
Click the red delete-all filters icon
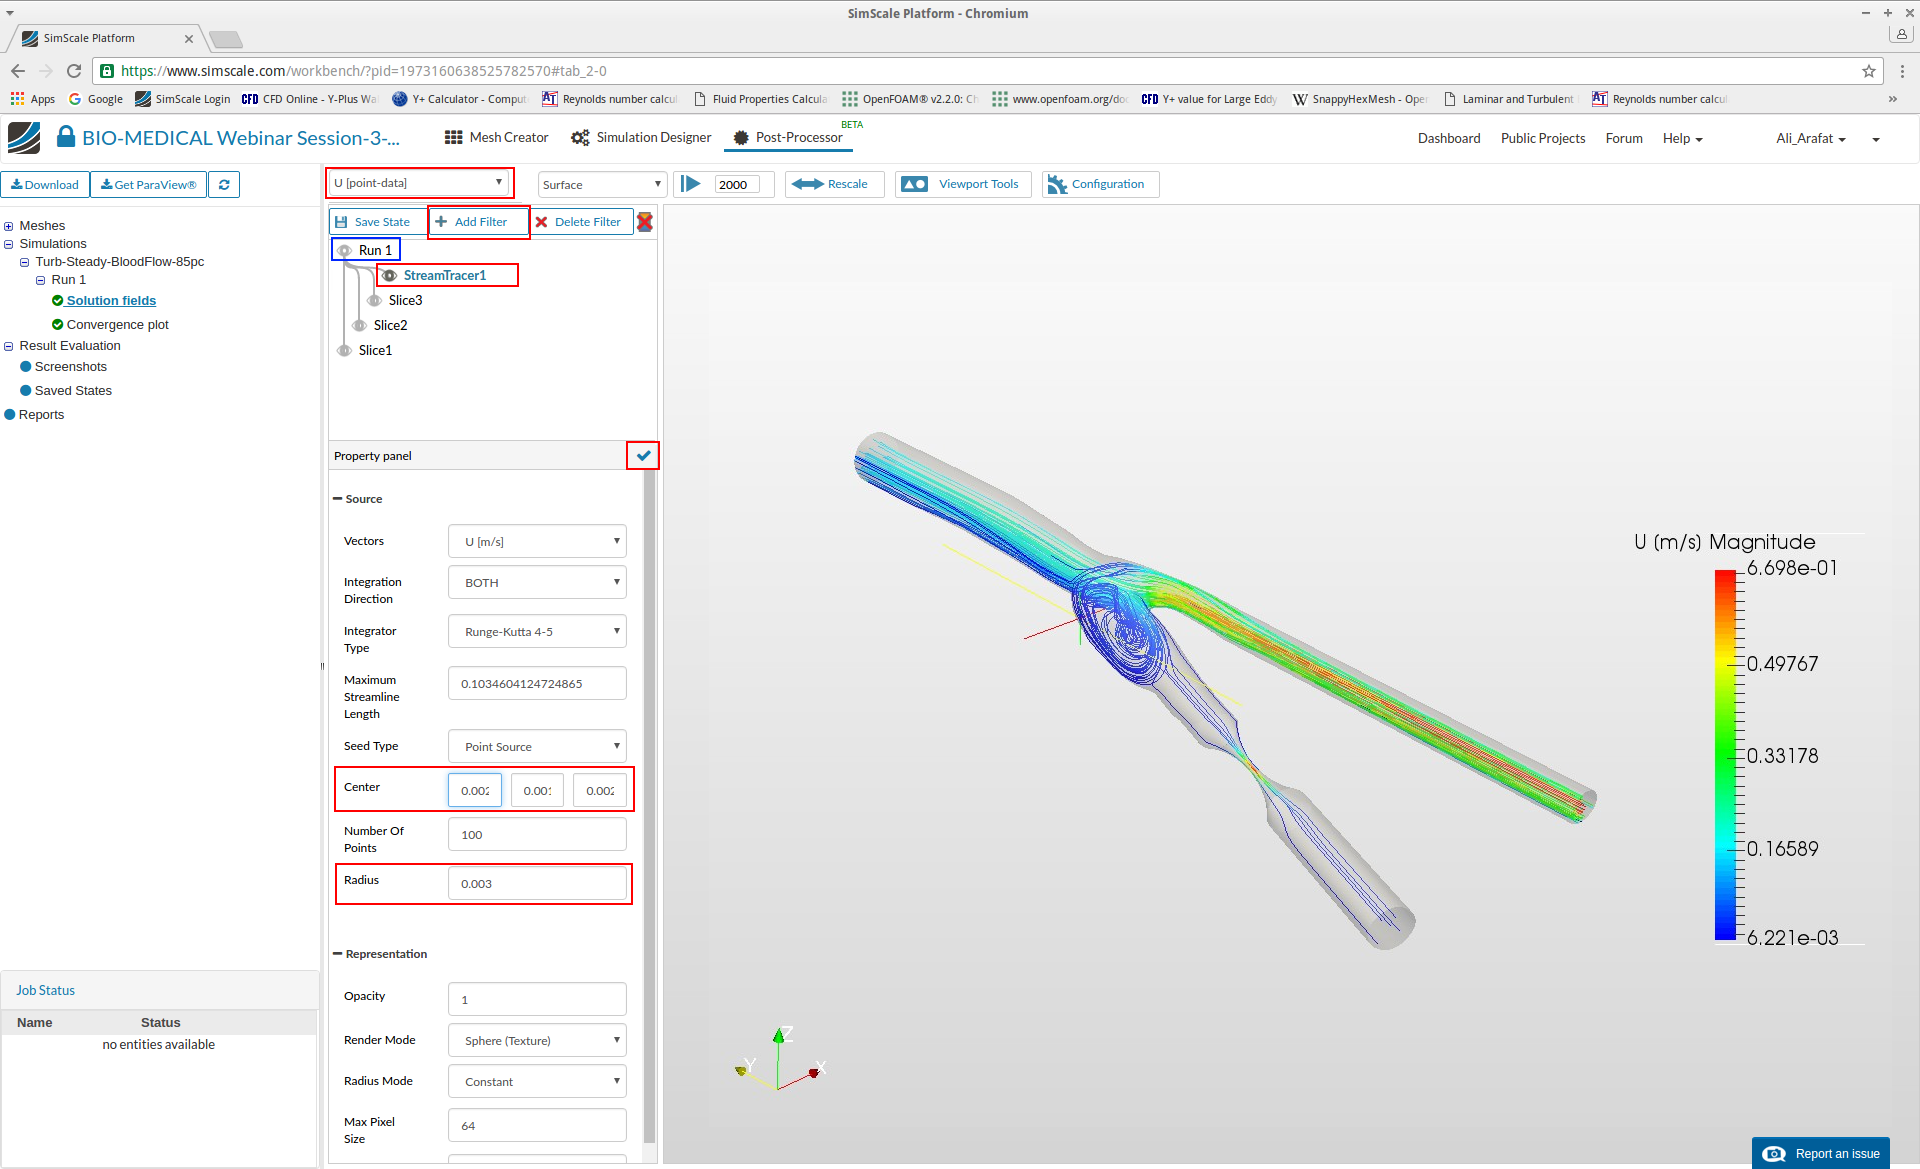pos(645,222)
